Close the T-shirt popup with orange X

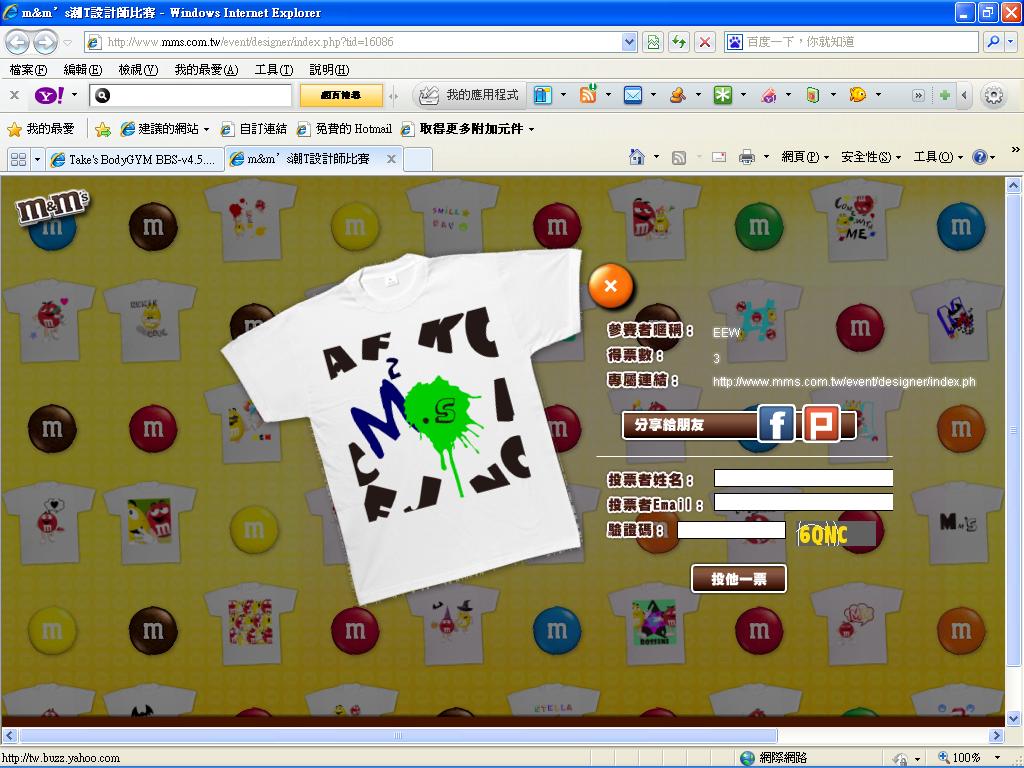click(611, 286)
